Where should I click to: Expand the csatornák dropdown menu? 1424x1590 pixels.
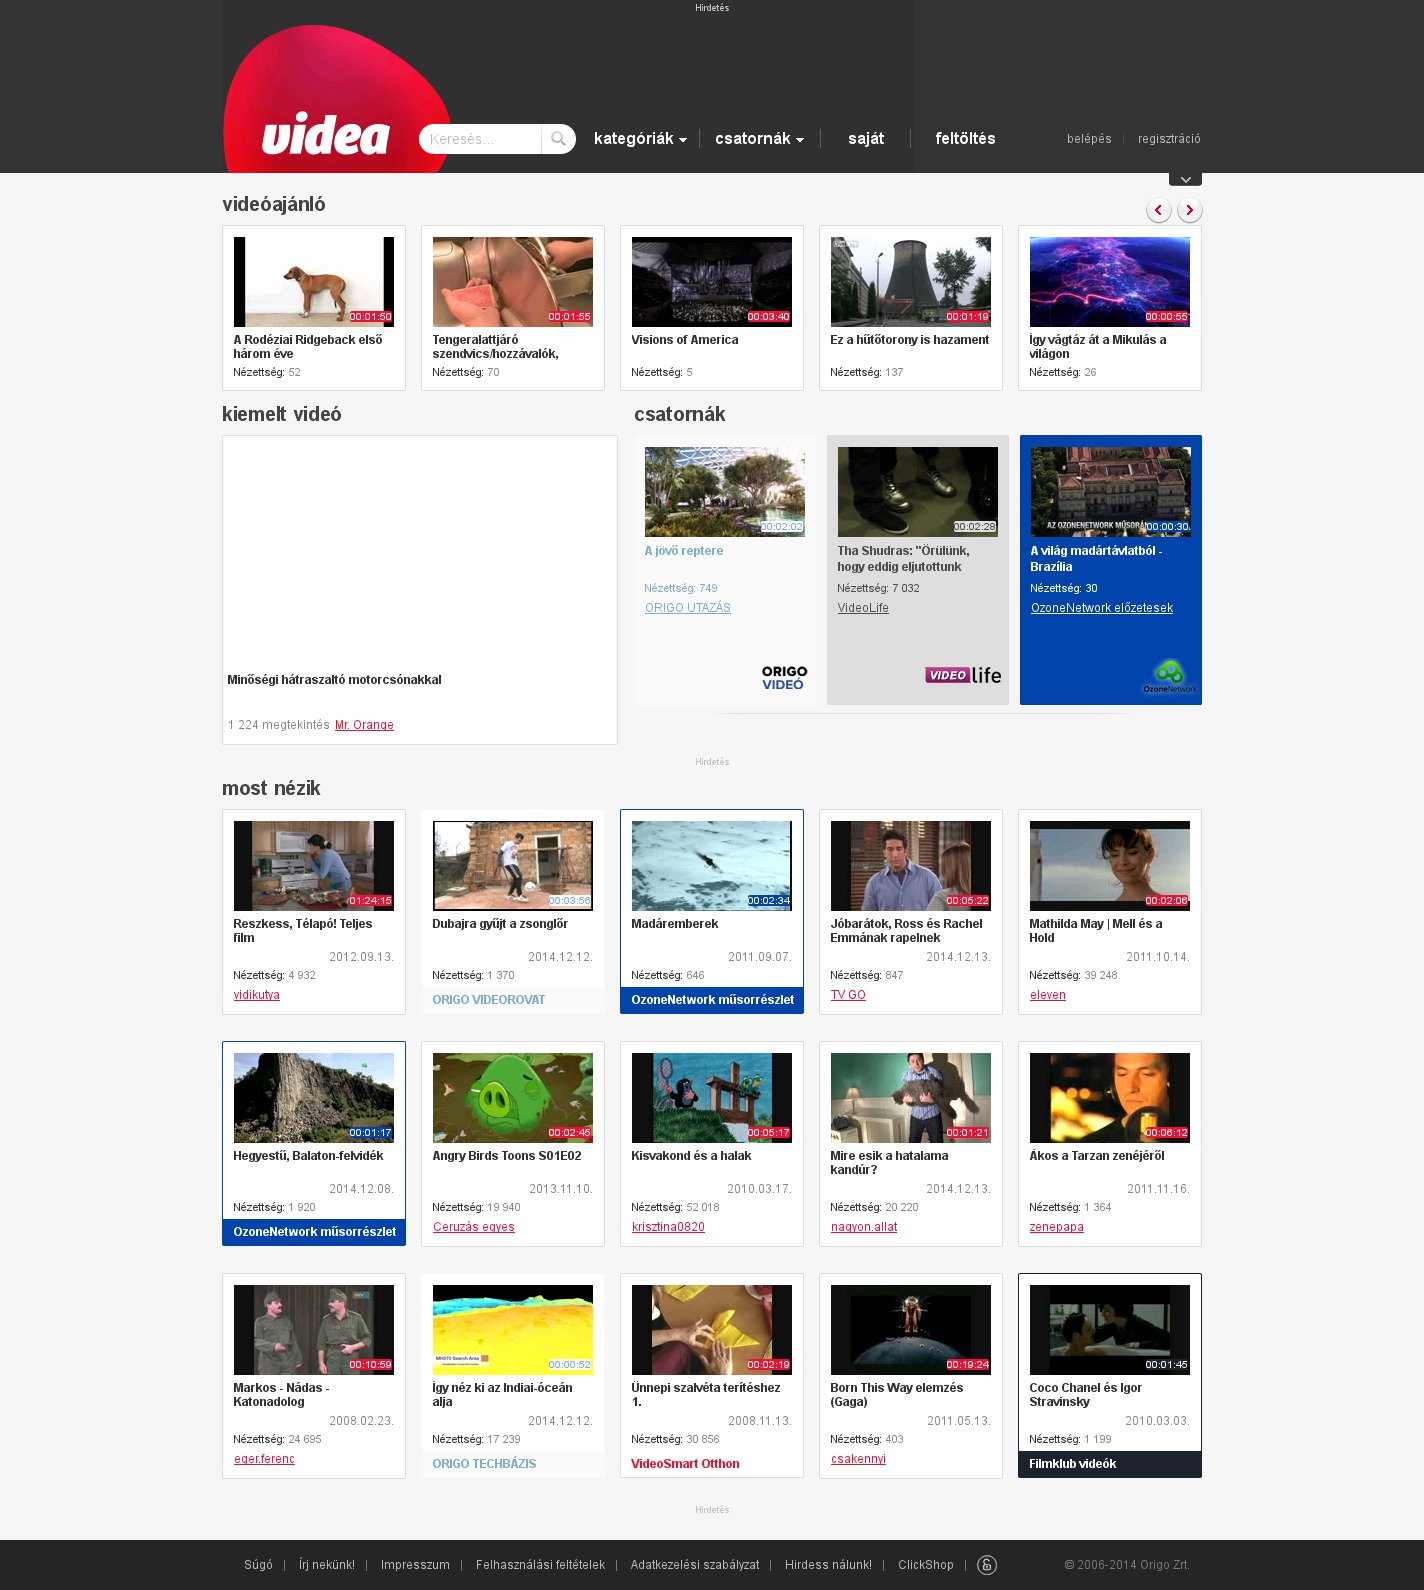(759, 139)
